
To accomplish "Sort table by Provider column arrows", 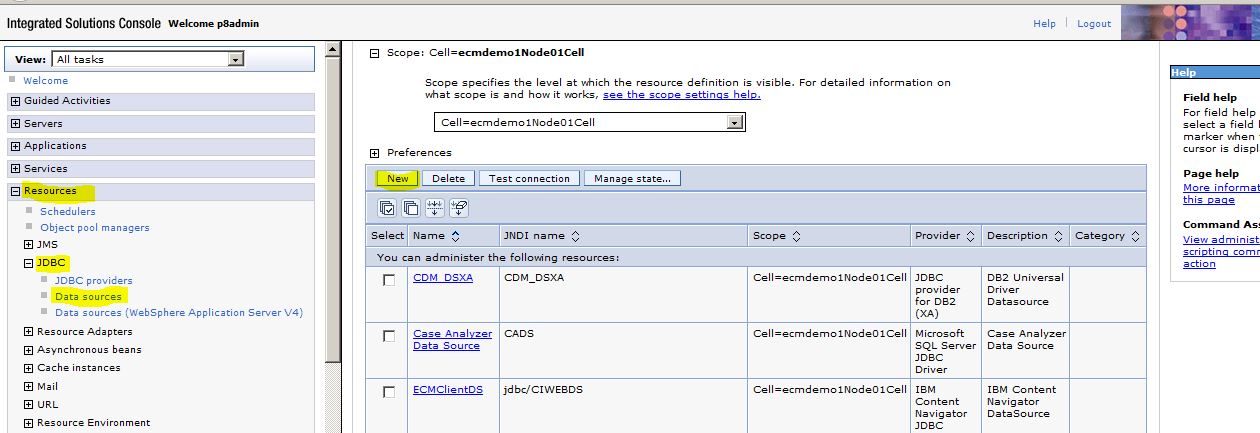I will (x=970, y=237).
